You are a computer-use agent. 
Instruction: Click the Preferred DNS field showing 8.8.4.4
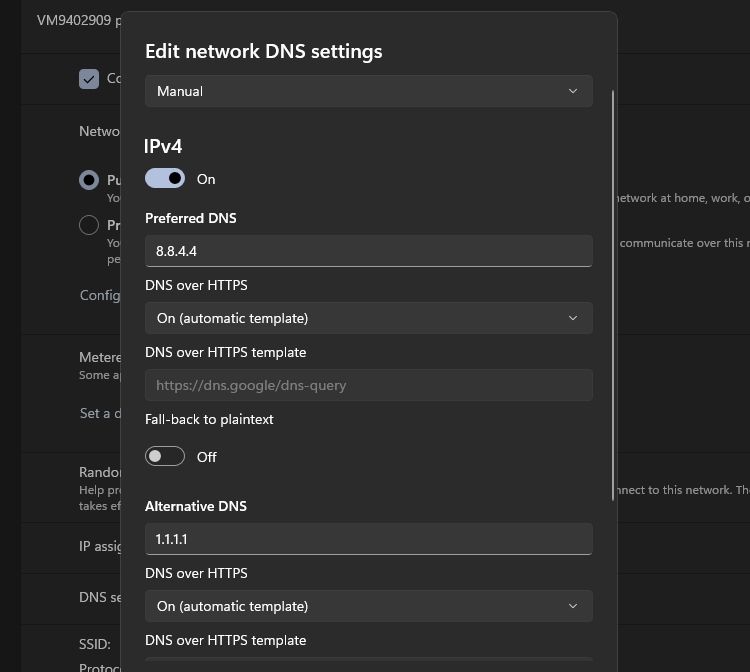[x=367, y=251]
